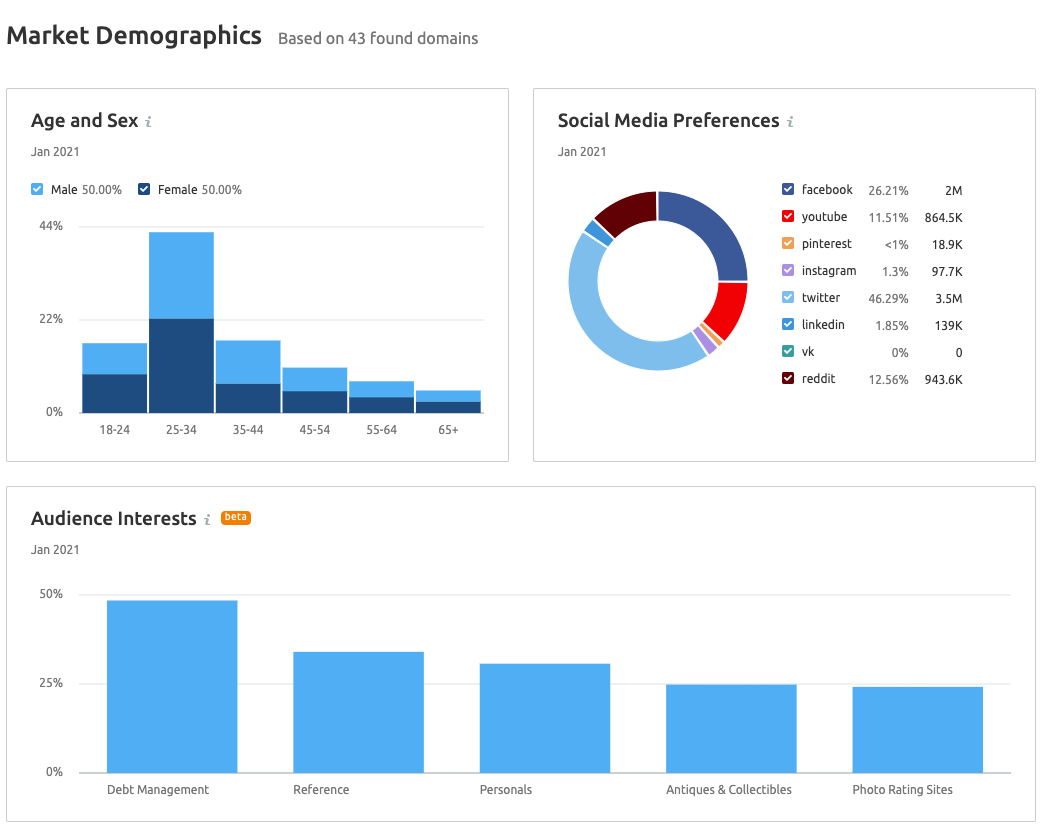Toggle the reddit legend checkbox
The image size is (1046, 834).
788,379
